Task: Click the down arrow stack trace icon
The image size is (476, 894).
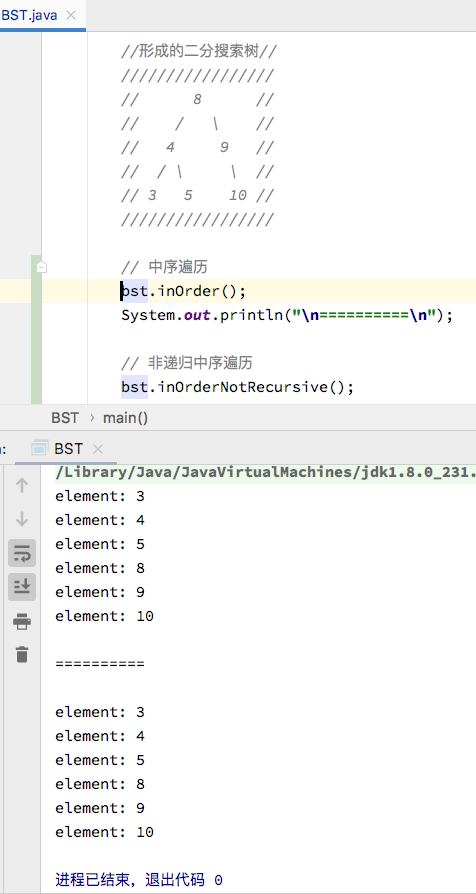Action: (22, 519)
